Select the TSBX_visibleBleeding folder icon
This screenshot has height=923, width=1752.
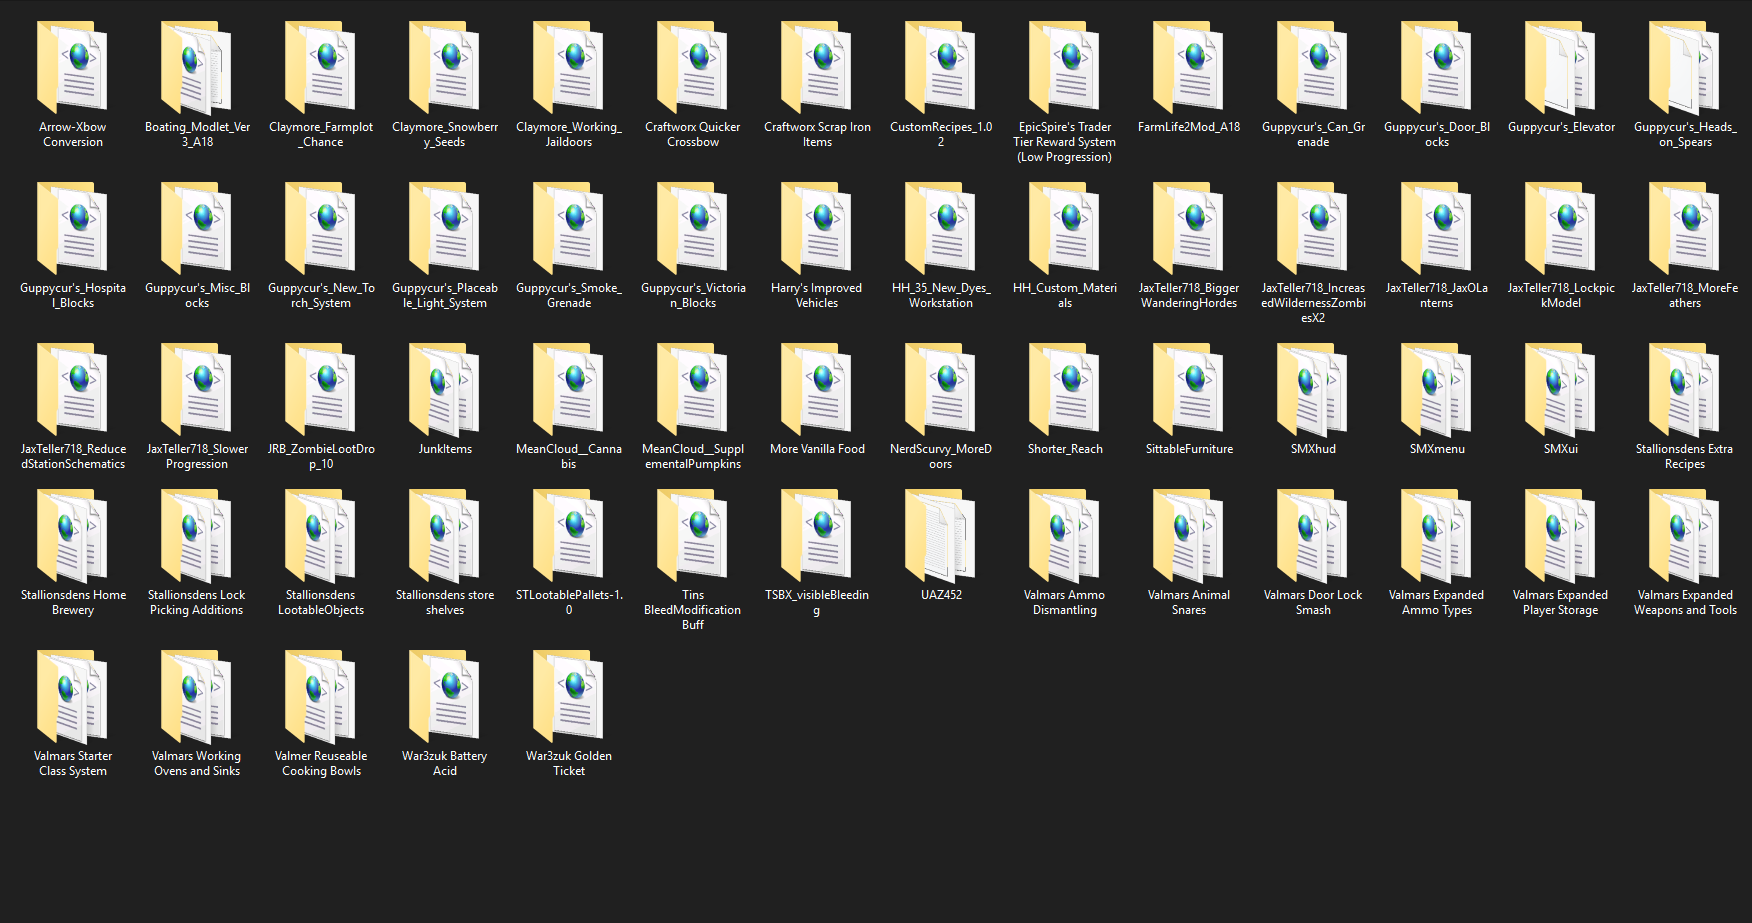tap(817, 536)
